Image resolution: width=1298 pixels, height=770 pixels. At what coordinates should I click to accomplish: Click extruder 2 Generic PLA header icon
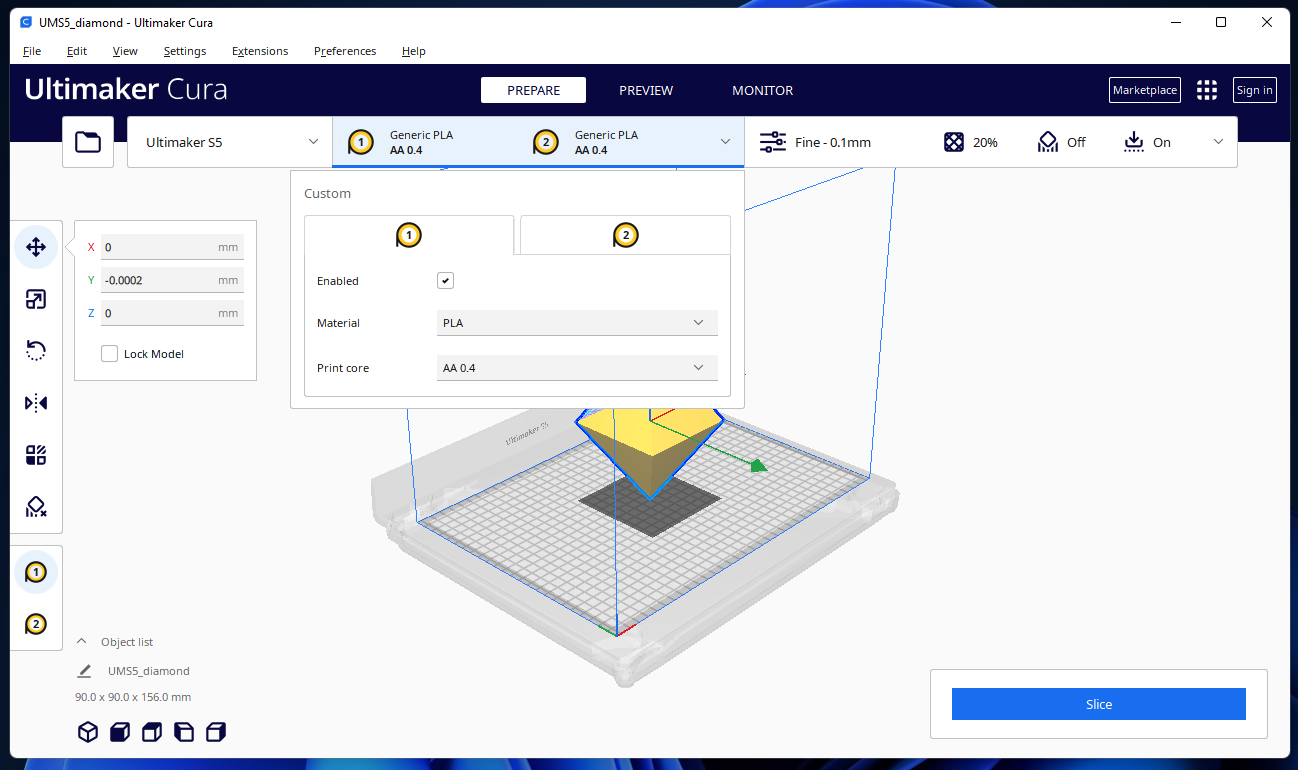pyautogui.click(x=545, y=142)
